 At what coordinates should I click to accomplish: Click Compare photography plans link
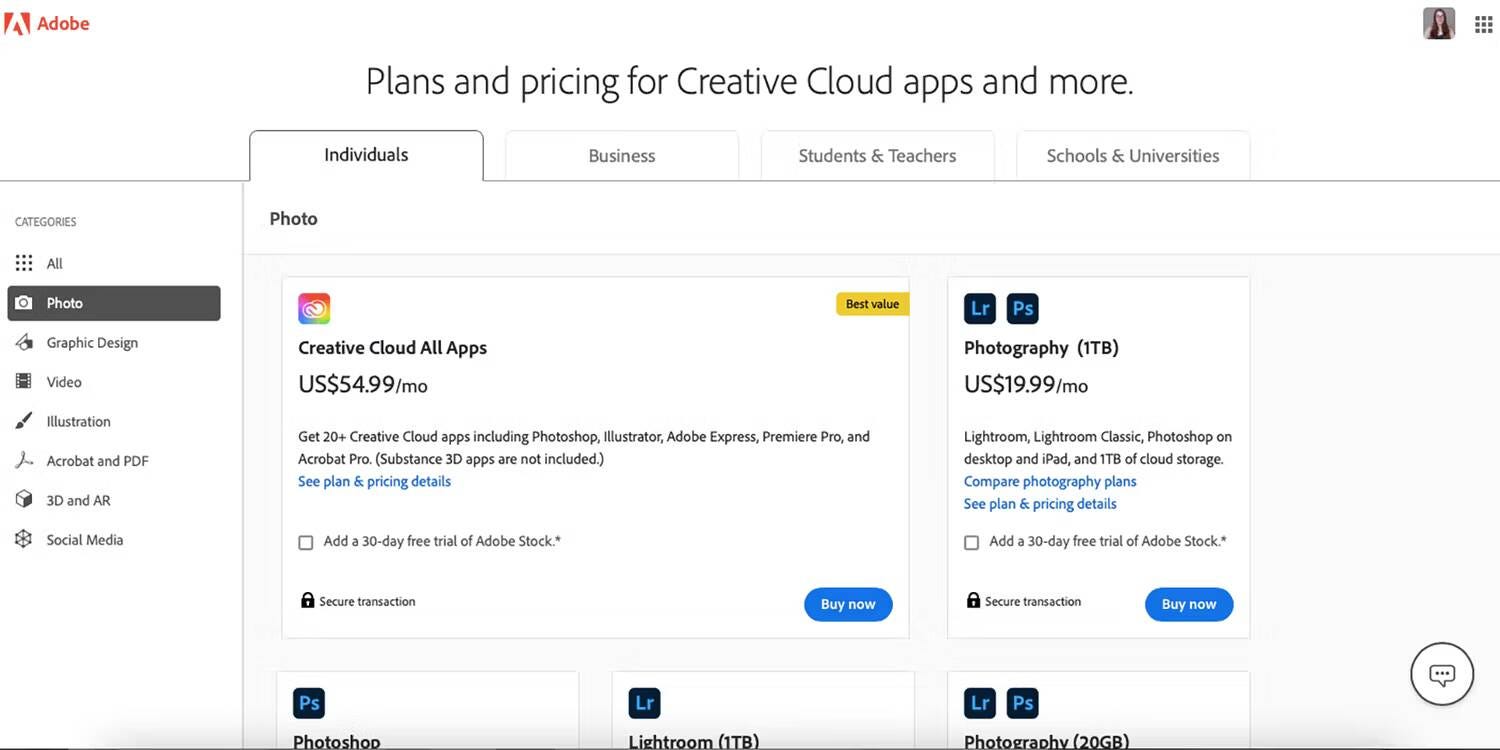[x=1049, y=481]
